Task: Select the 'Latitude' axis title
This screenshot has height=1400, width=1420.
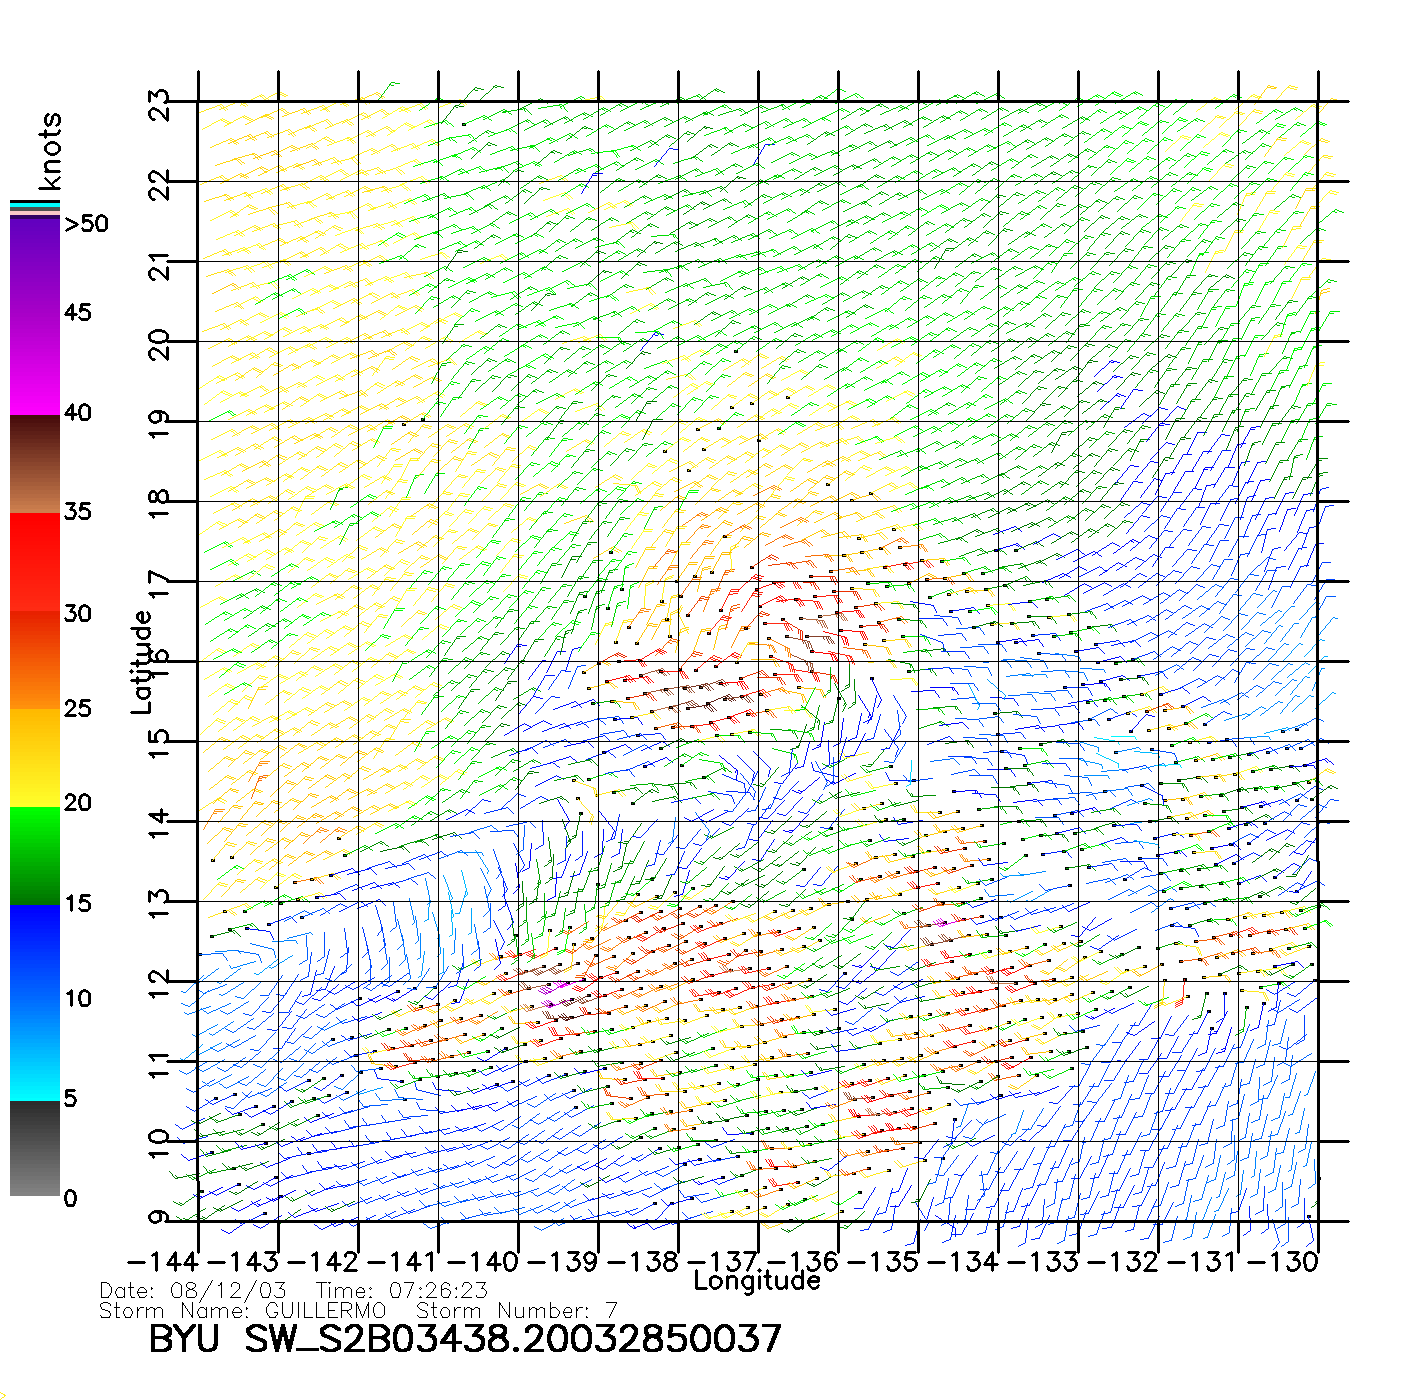Action: 142,661
